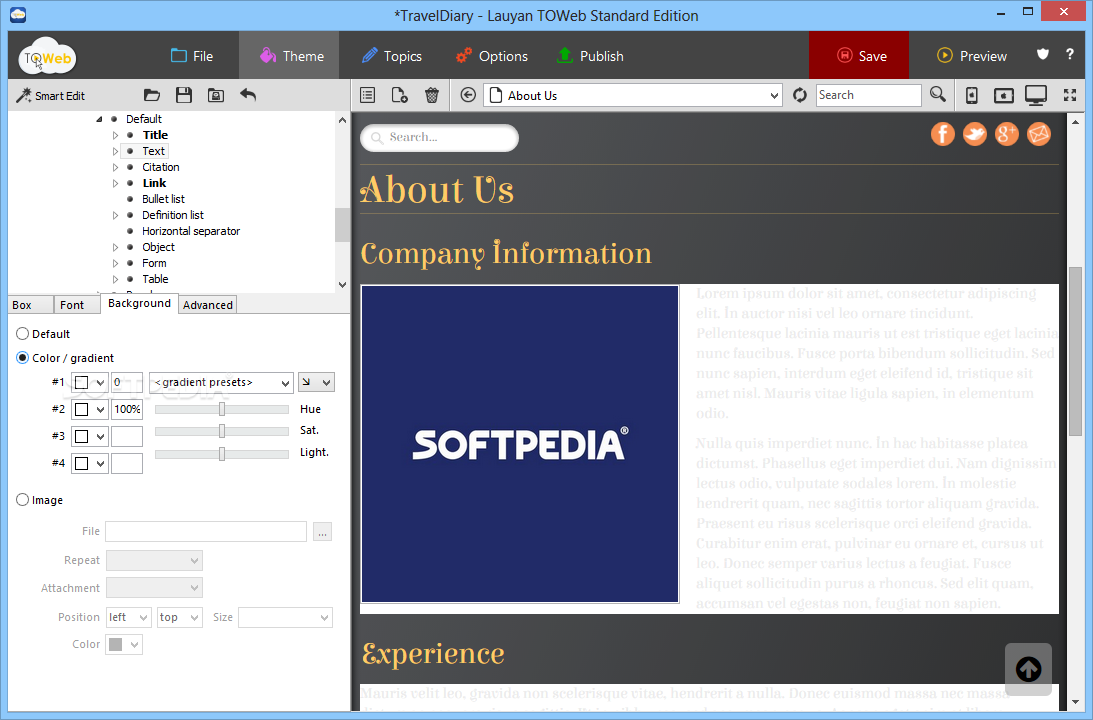Switch to desktop monitor preview mode
This screenshot has width=1093, height=720.
click(1036, 95)
